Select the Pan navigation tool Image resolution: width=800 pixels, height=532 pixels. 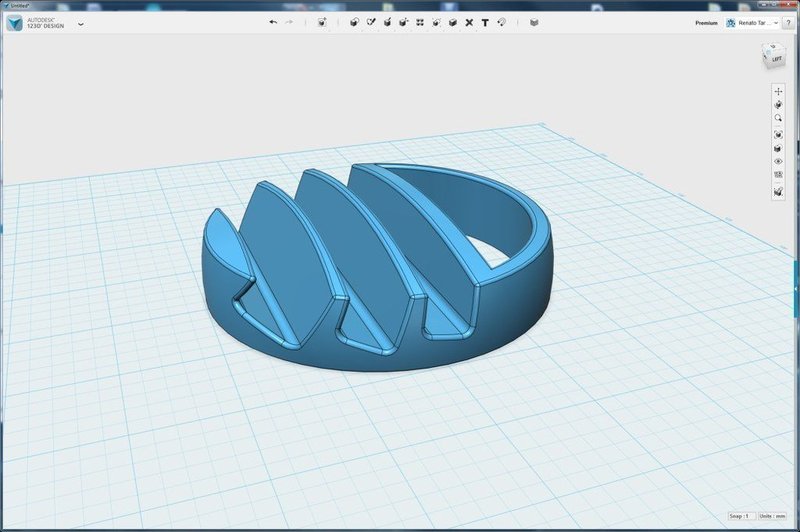(x=778, y=91)
